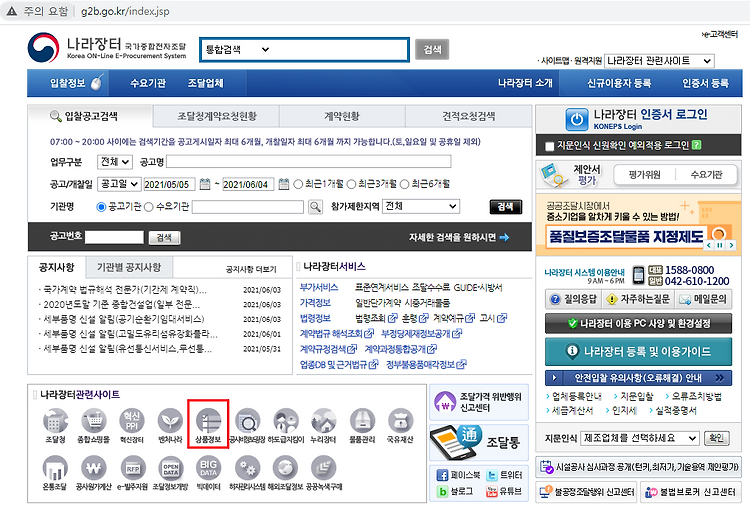The height and width of the screenshot is (512, 750).
Task: Open the 신규이용자 등록 menu
Action: (619, 83)
